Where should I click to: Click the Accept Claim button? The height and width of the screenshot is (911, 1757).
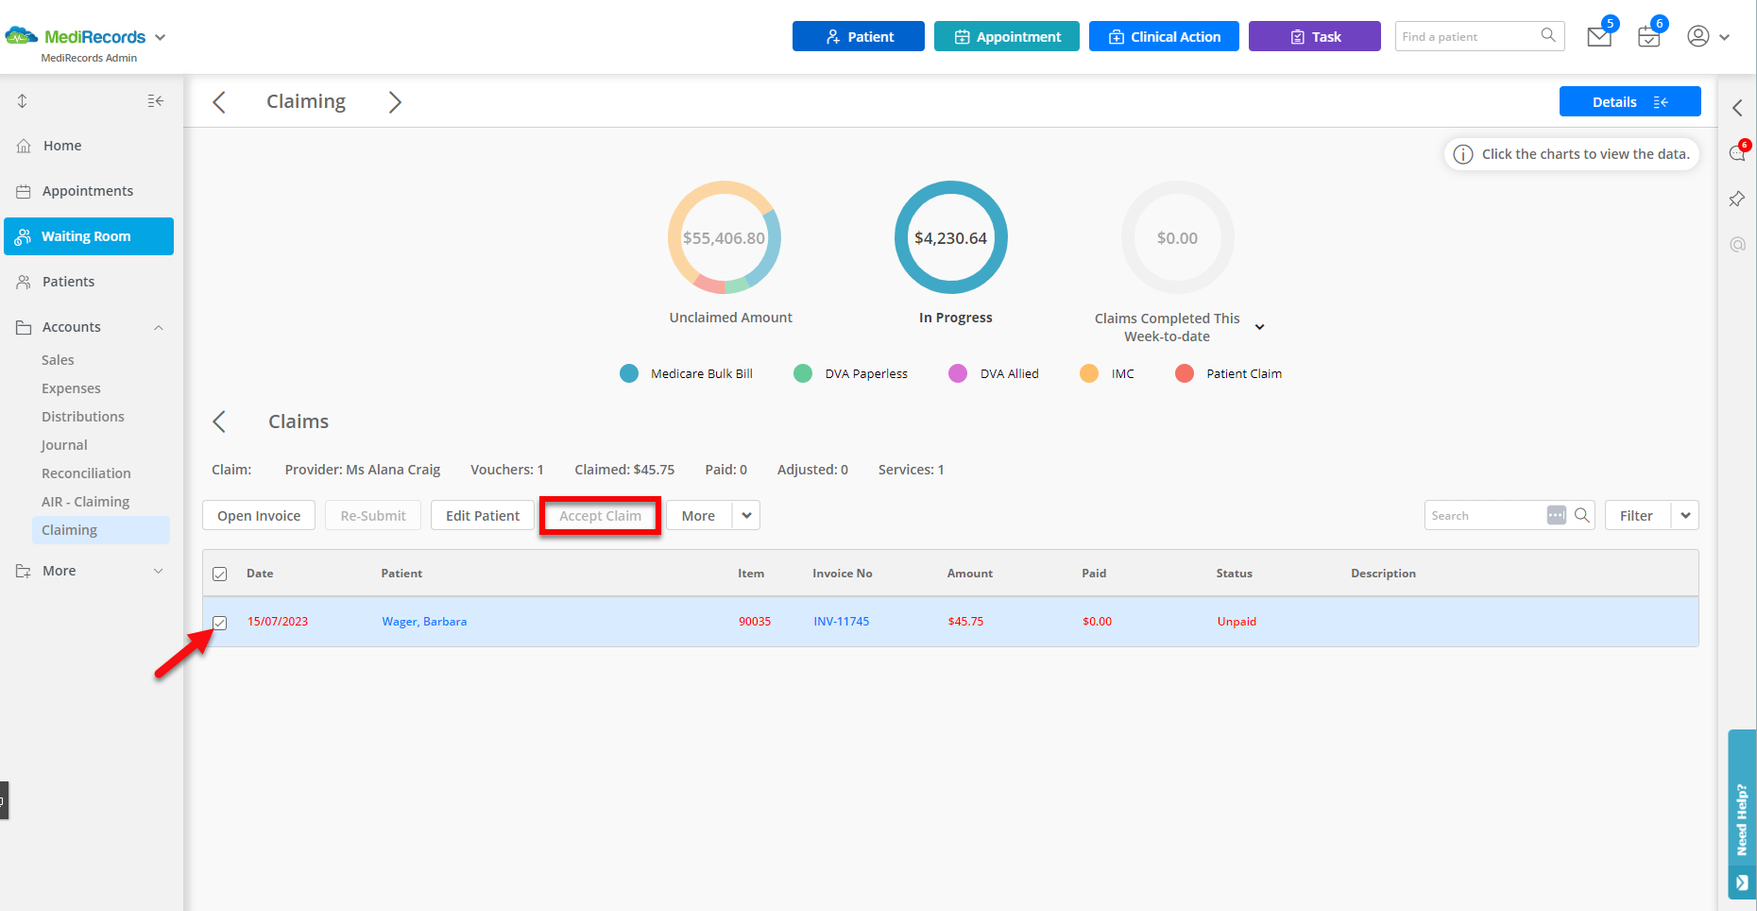click(x=600, y=516)
